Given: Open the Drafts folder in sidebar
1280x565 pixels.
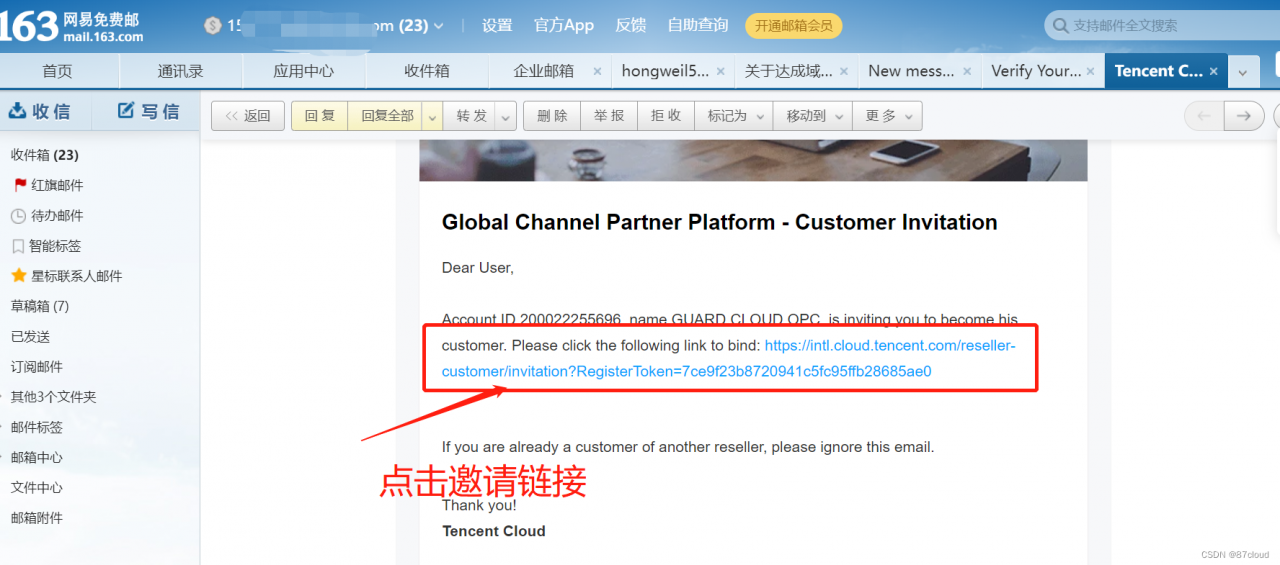Looking at the screenshot, I should [39, 306].
